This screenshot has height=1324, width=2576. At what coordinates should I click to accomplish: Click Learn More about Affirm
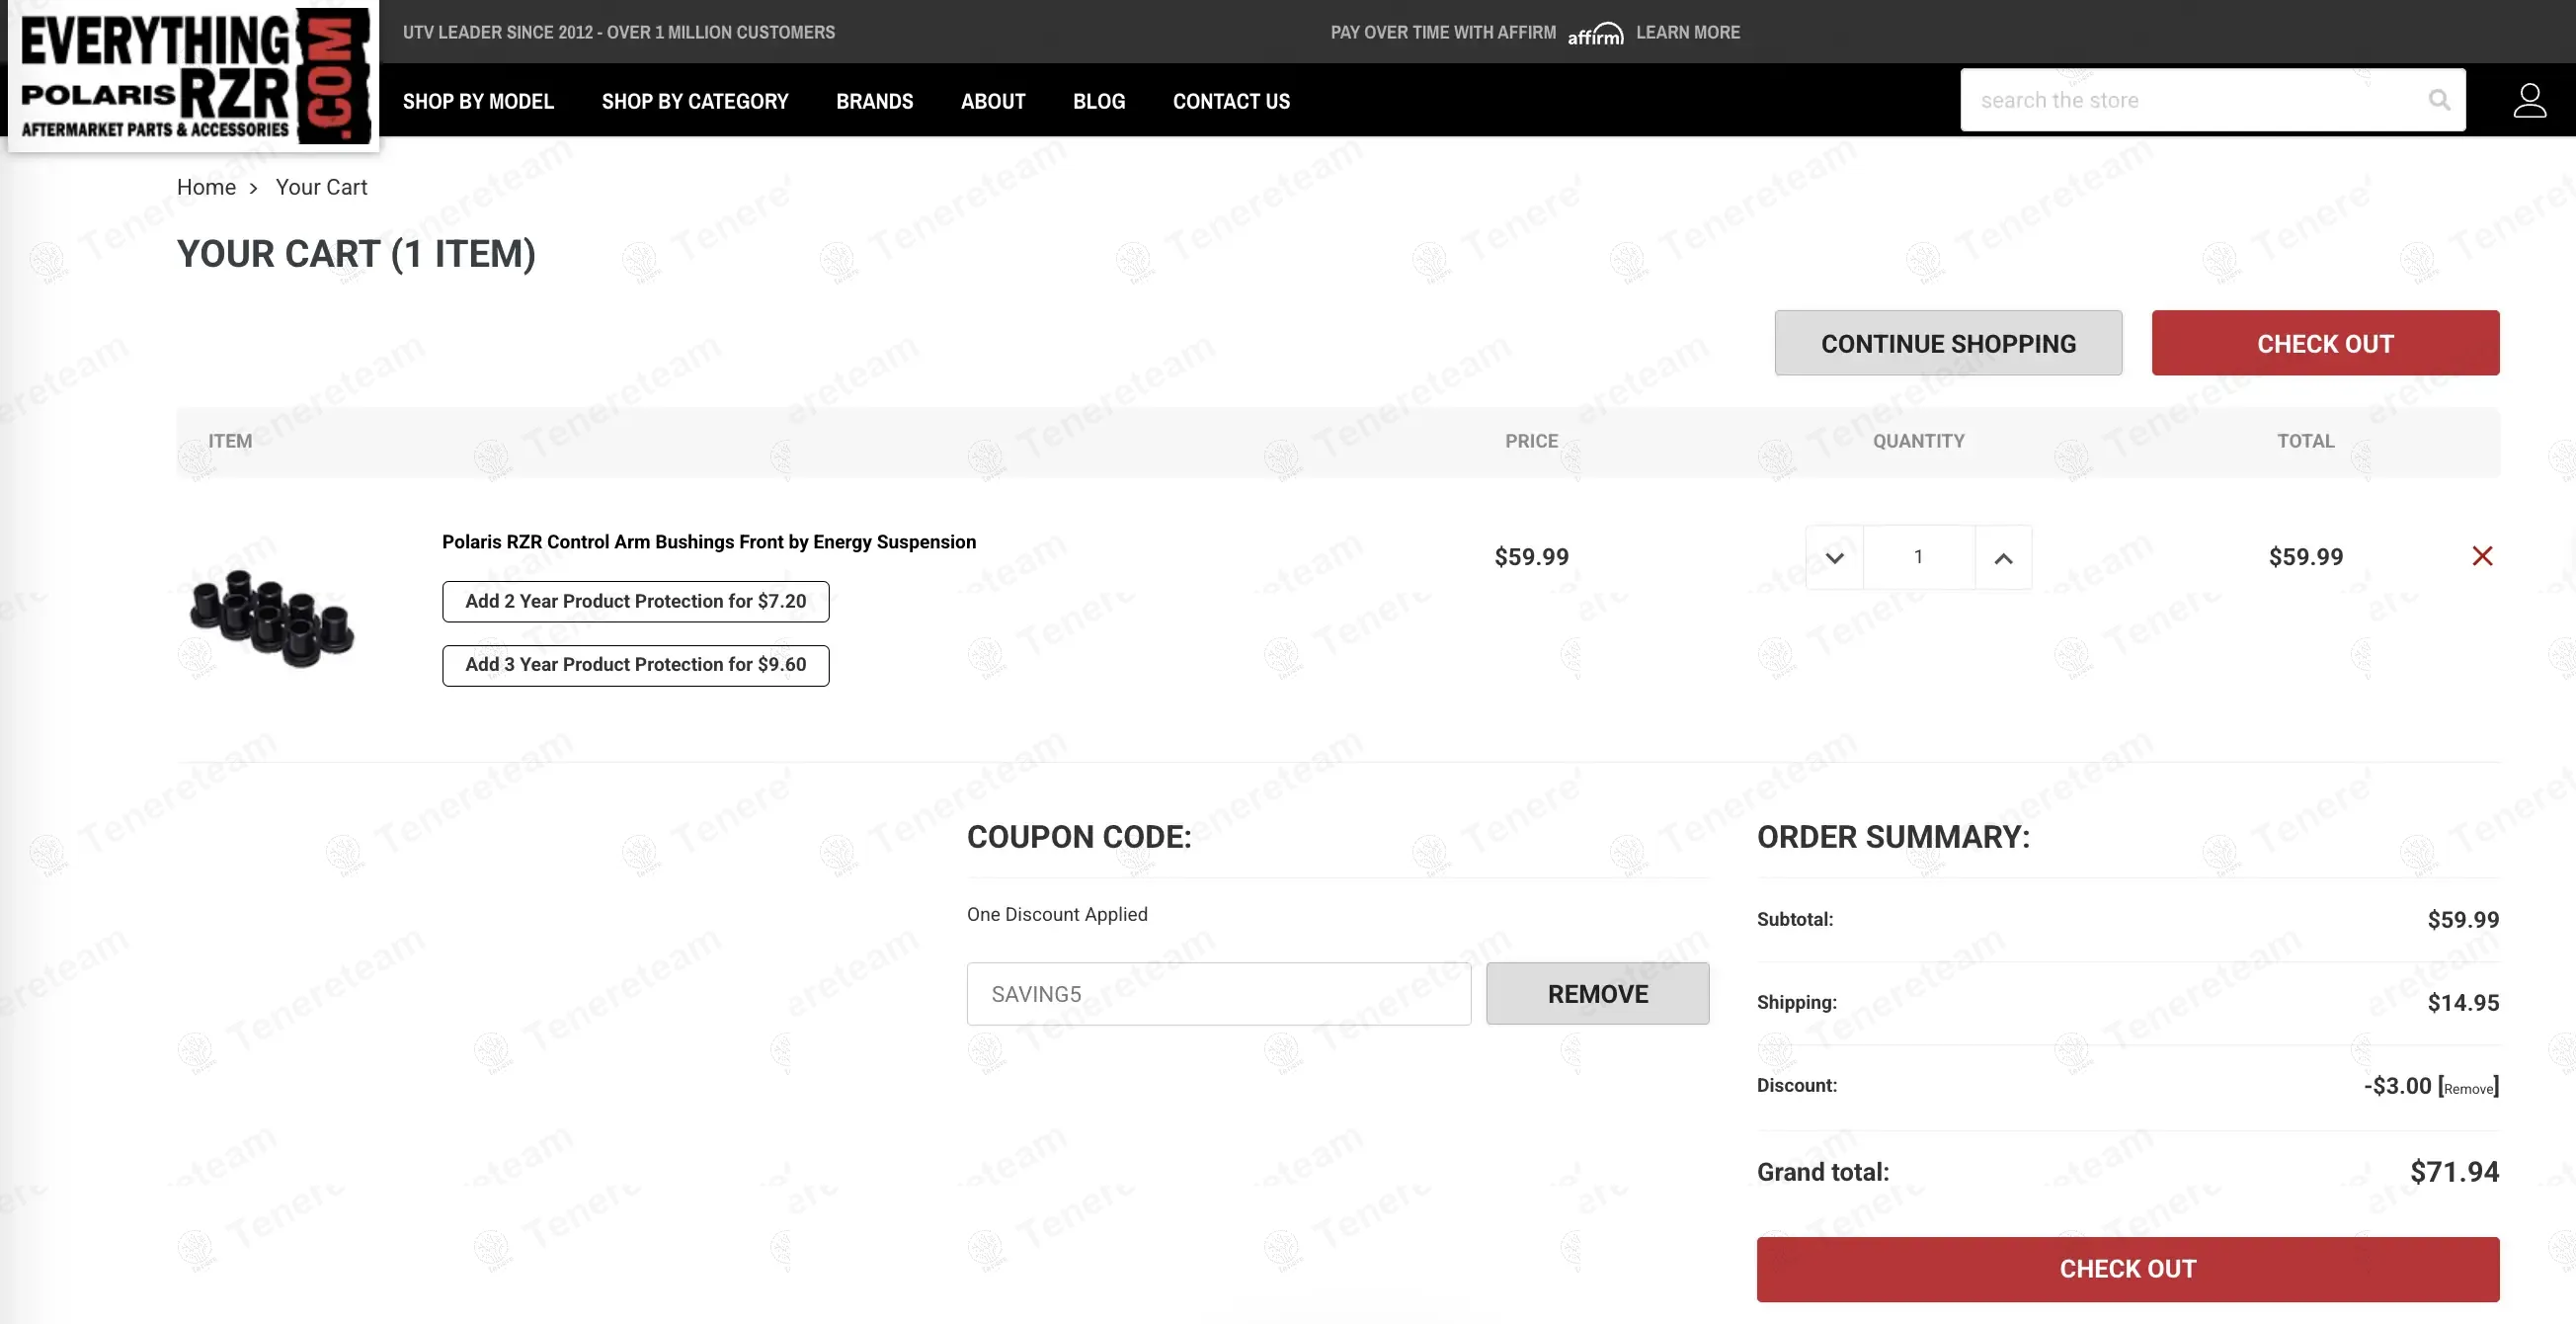point(1688,32)
